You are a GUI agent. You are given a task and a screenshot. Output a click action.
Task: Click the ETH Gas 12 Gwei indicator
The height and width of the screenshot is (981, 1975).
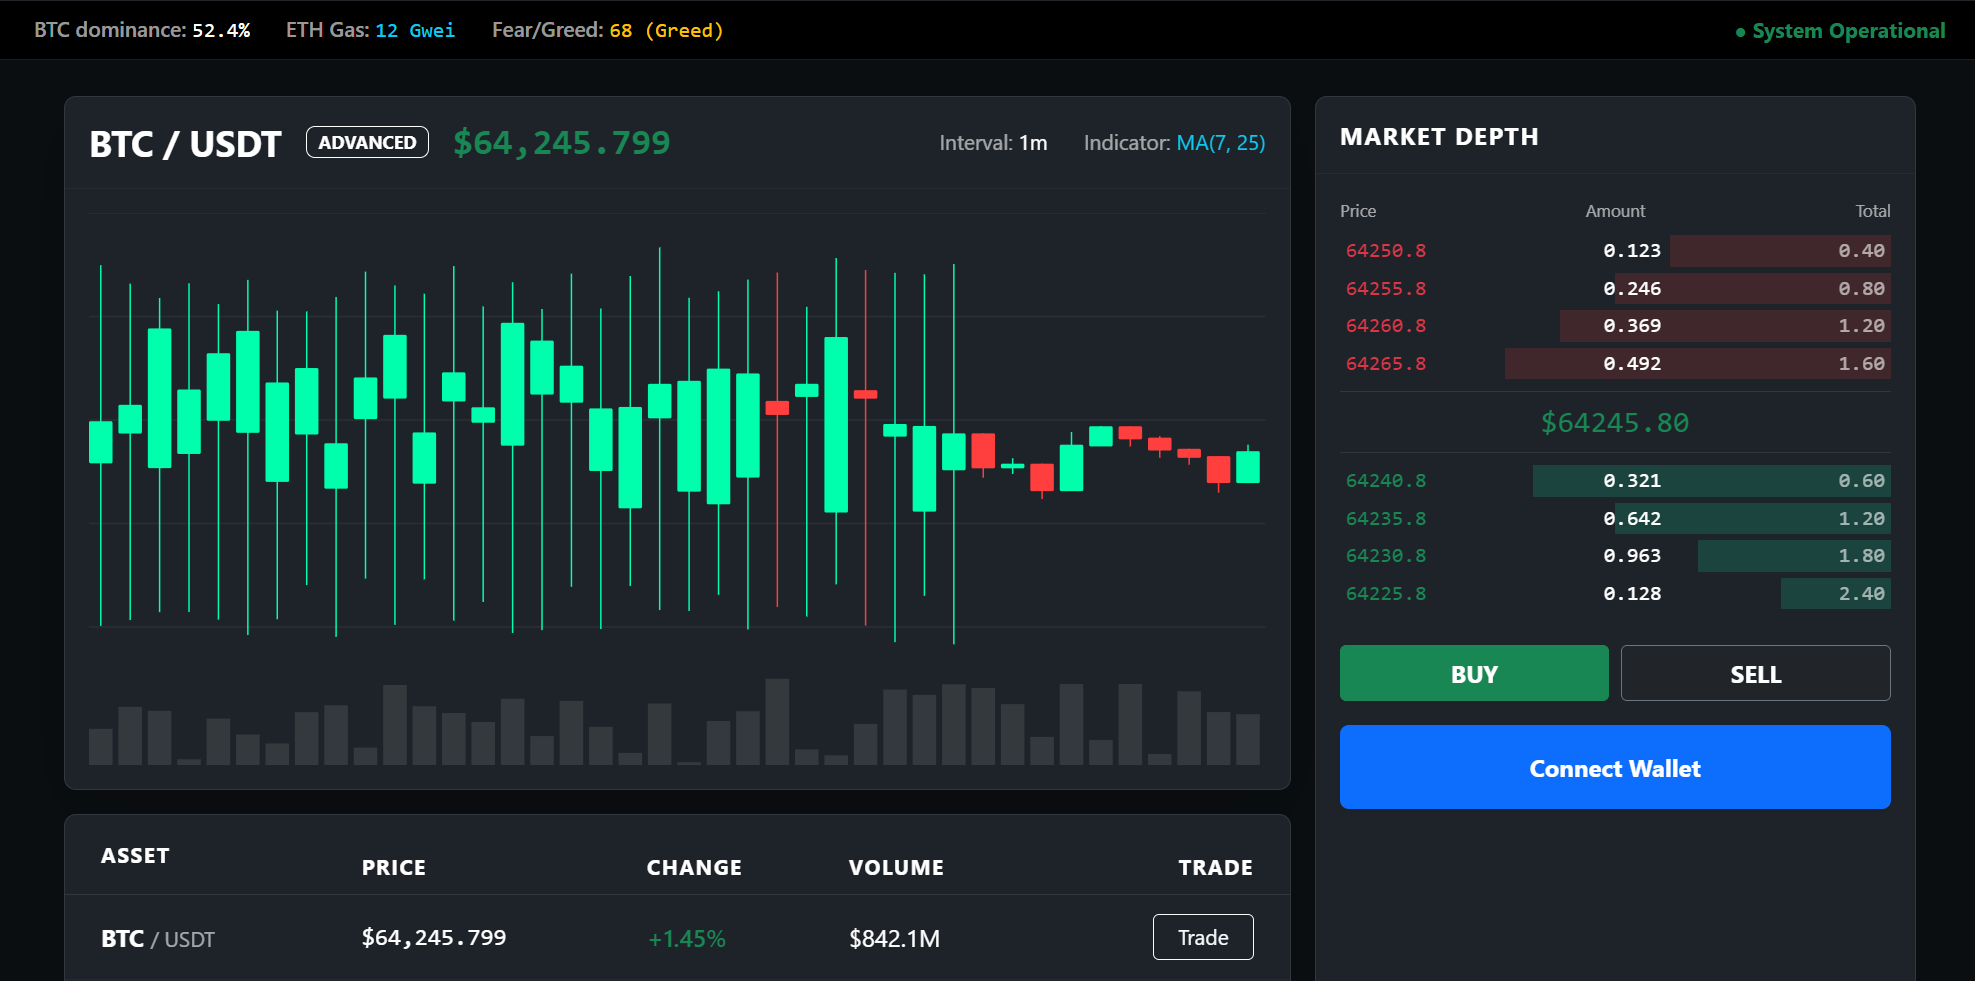[x=370, y=30]
